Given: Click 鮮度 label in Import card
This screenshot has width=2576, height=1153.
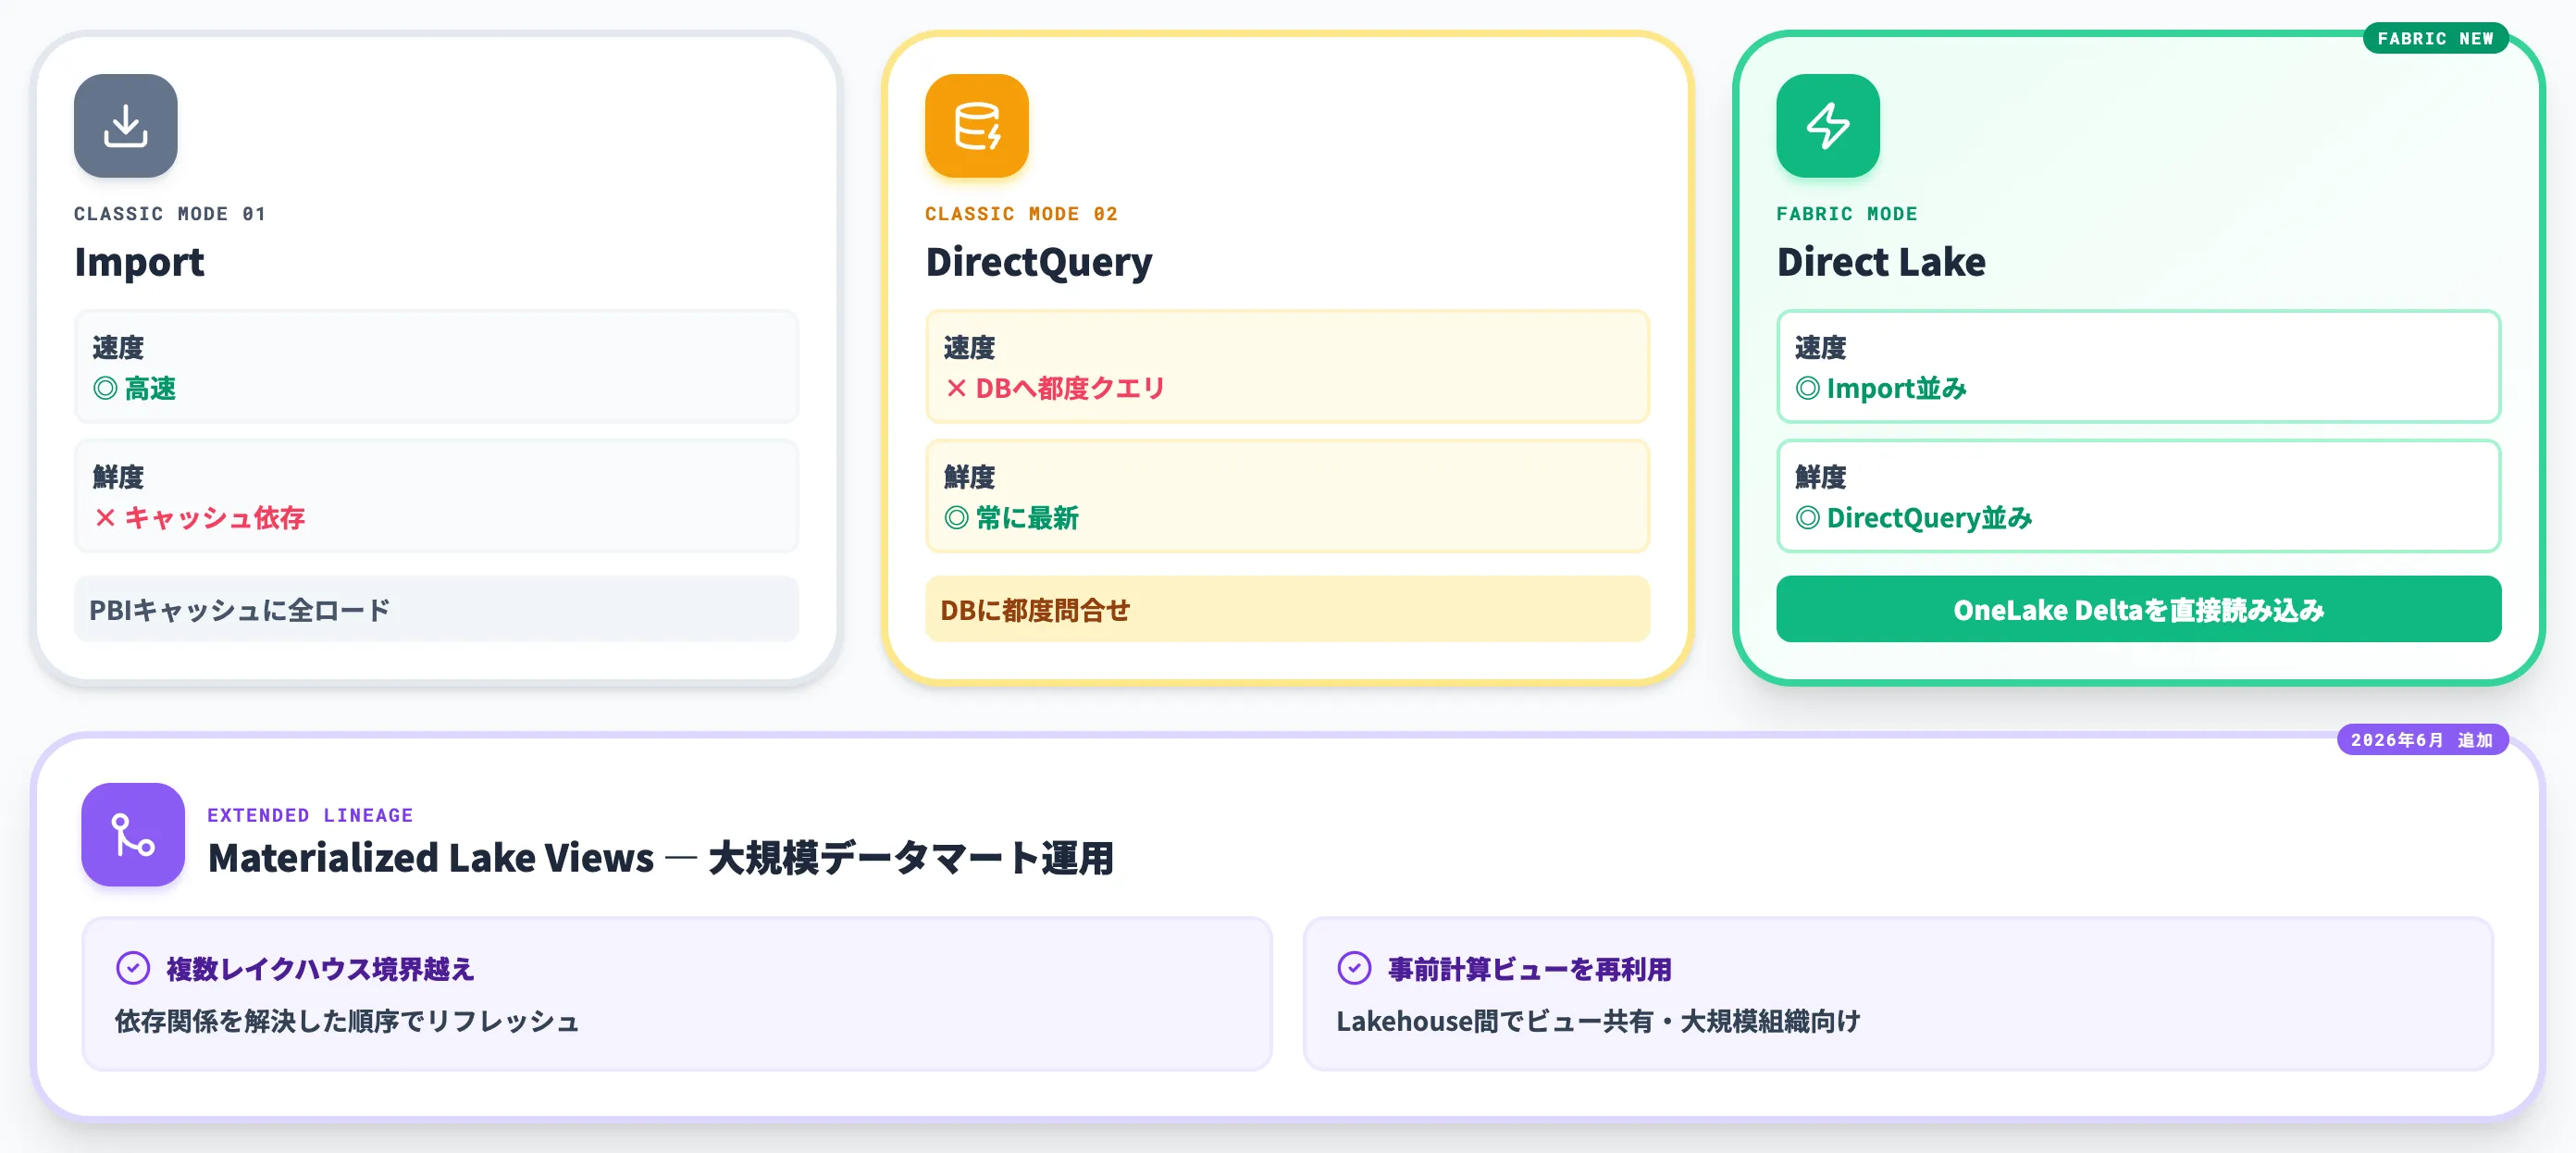Looking at the screenshot, I should [x=118, y=477].
